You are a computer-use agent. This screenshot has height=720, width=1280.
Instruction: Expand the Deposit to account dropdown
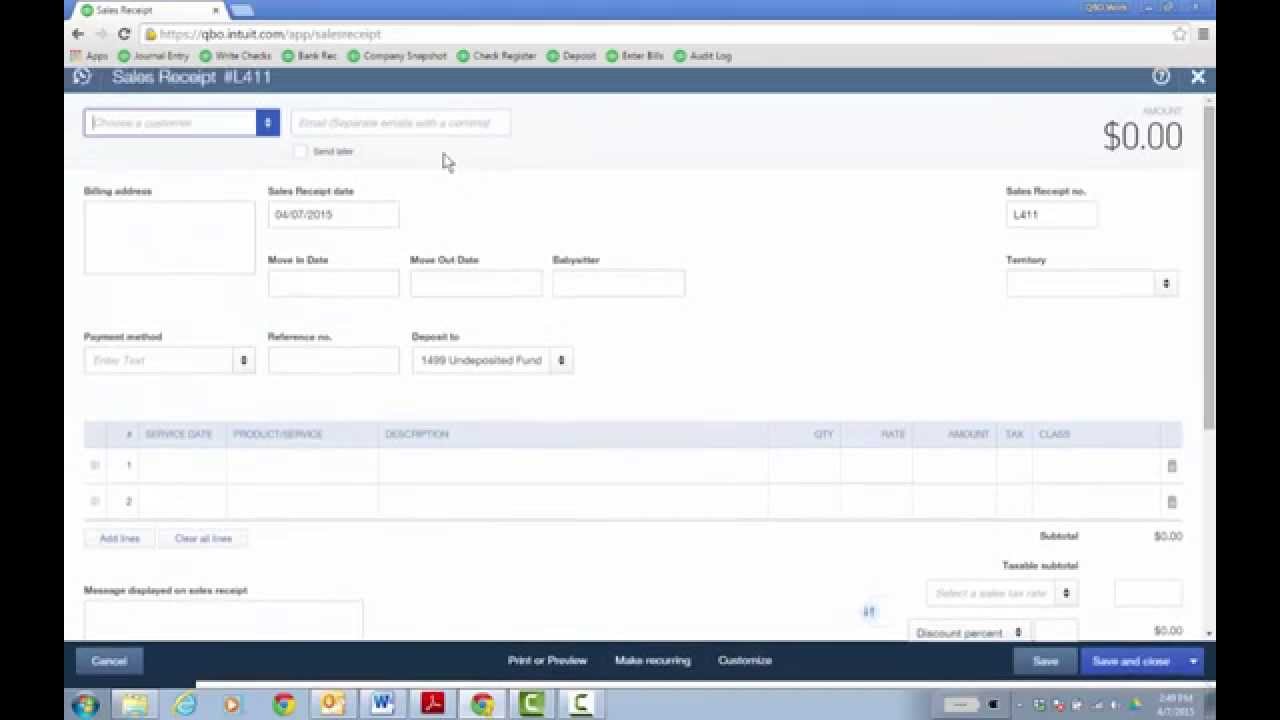(x=561, y=360)
